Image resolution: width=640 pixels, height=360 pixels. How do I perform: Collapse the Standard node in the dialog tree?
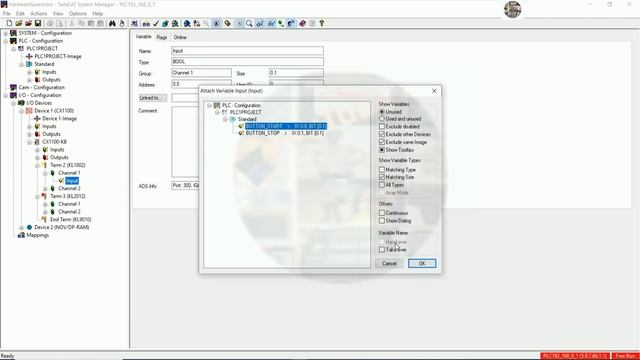(225, 119)
